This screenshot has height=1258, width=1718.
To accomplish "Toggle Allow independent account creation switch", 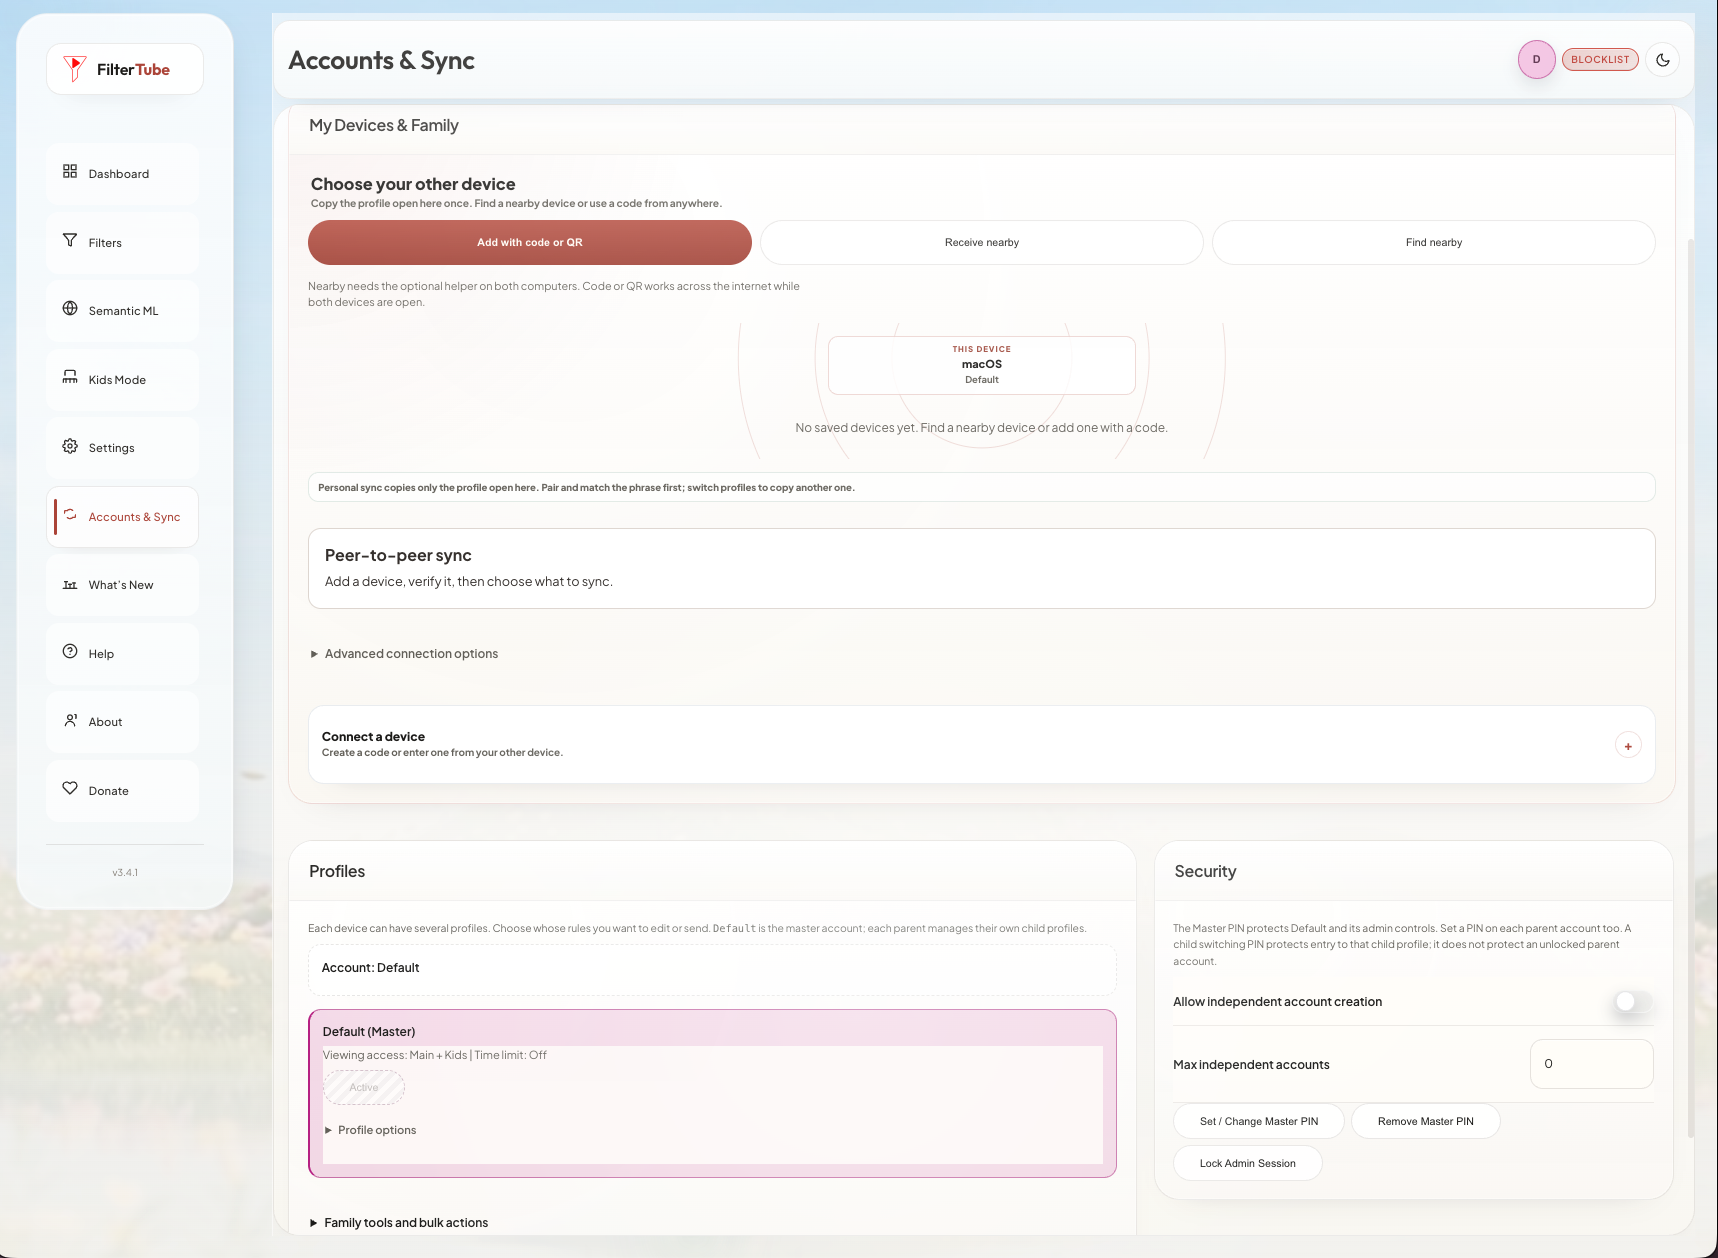I will click(x=1633, y=1002).
